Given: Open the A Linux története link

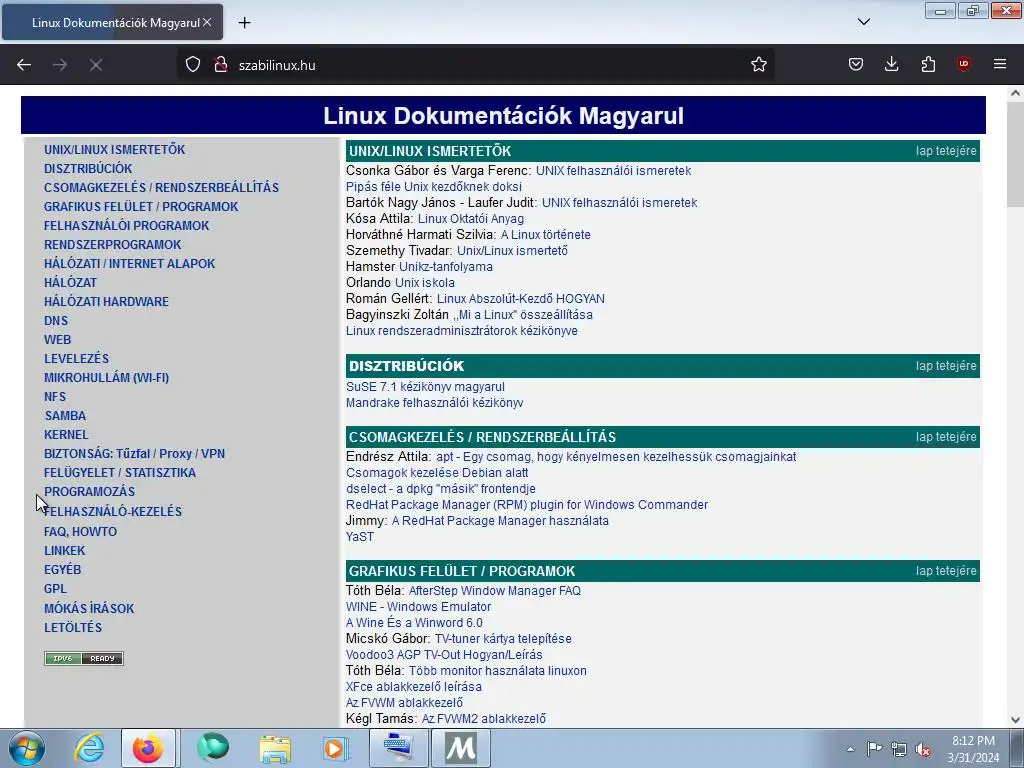Looking at the screenshot, I should tap(545, 234).
